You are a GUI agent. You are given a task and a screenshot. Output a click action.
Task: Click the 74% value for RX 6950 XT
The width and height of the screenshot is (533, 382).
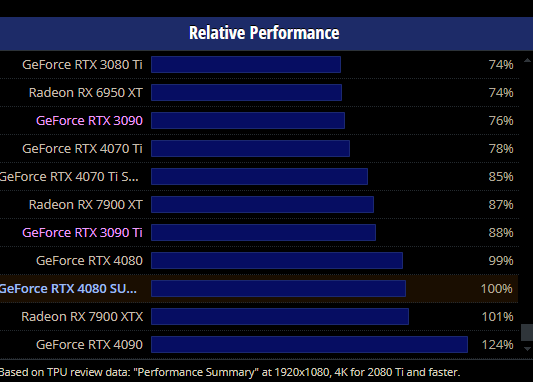[501, 93]
